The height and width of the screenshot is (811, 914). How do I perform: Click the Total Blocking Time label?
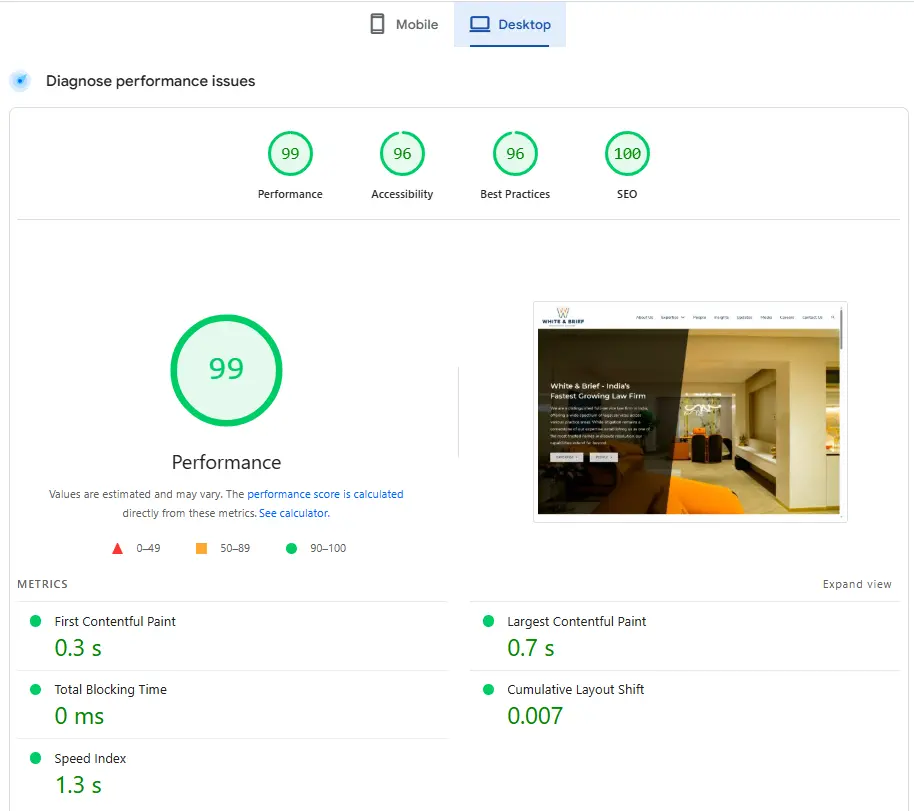click(x=110, y=690)
